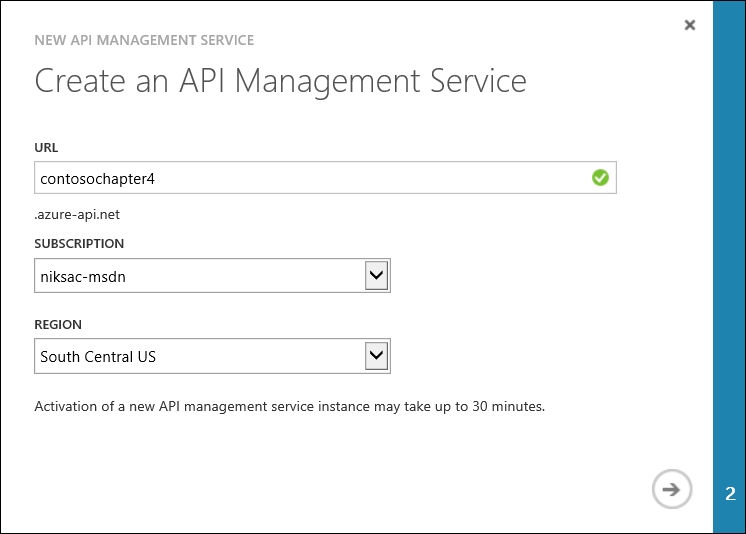Screen dimensions: 746x534
Task: Open the Region dropdown showing South Central US
Action: coord(212,356)
